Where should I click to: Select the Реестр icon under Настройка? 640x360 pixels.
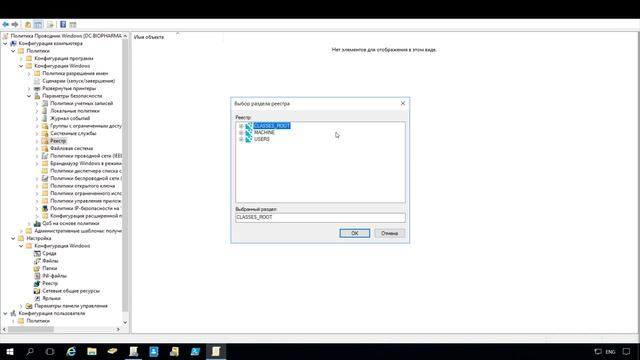coord(37,283)
